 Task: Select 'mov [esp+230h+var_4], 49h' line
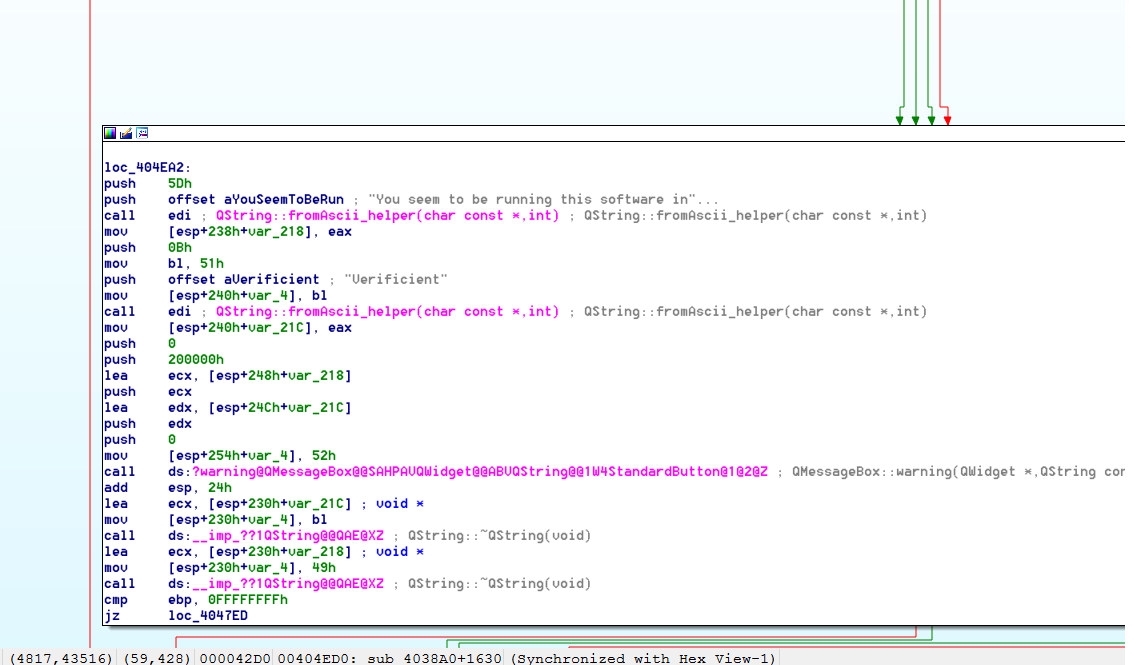pos(220,569)
